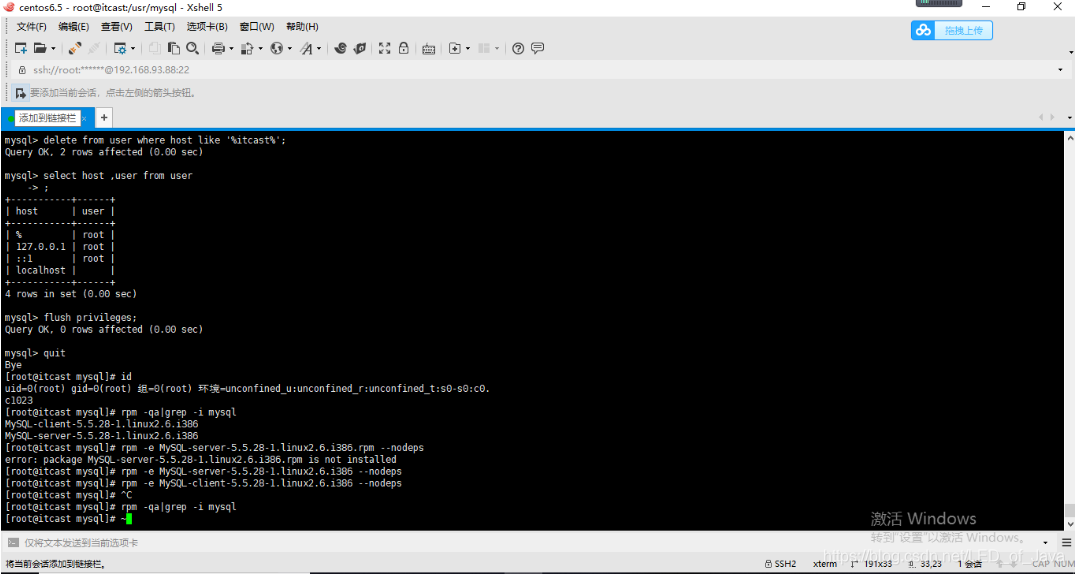This screenshot has height=575, width=1075.
Task: Expand the Print dropdown arrow
Action: point(232,49)
